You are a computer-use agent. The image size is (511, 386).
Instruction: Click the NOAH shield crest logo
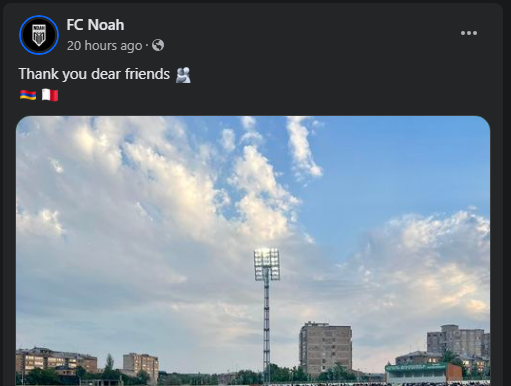point(39,35)
